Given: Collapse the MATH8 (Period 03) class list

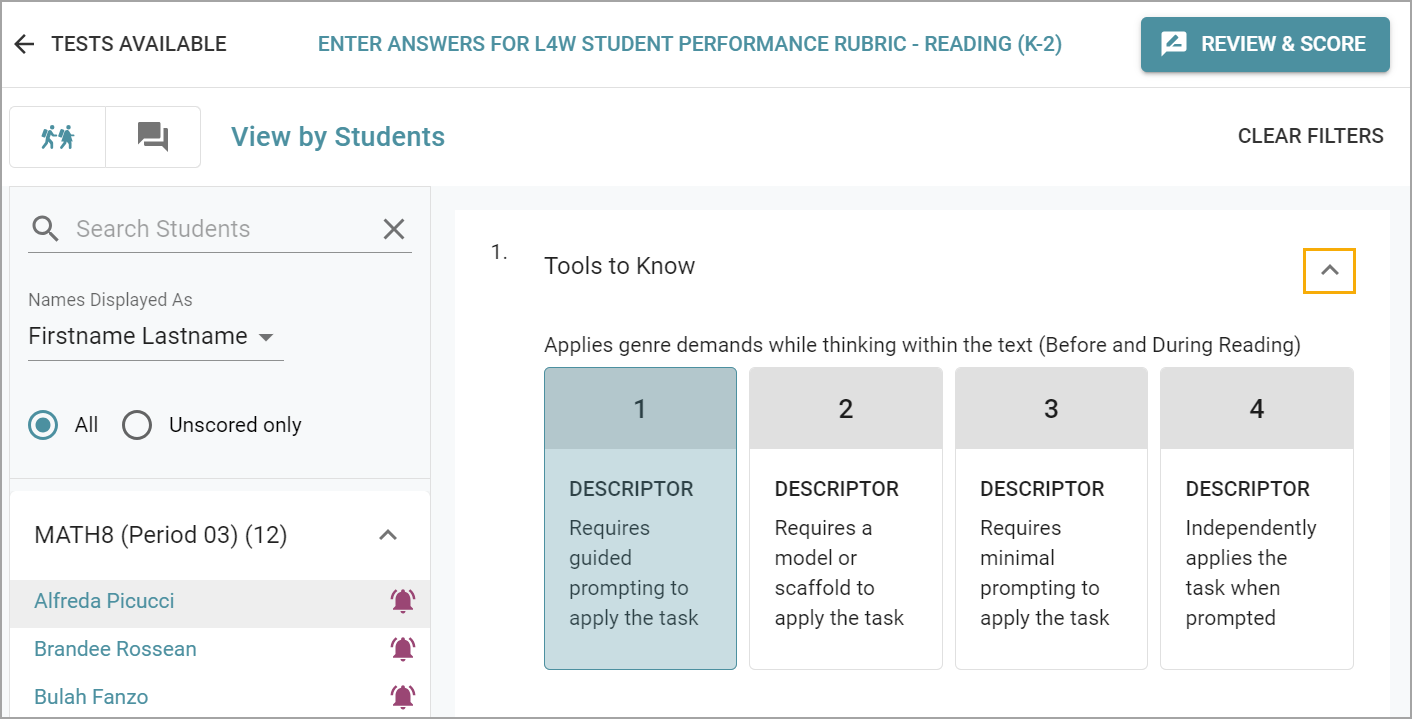Looking at the screenshot, I should [x=389, y=535].
